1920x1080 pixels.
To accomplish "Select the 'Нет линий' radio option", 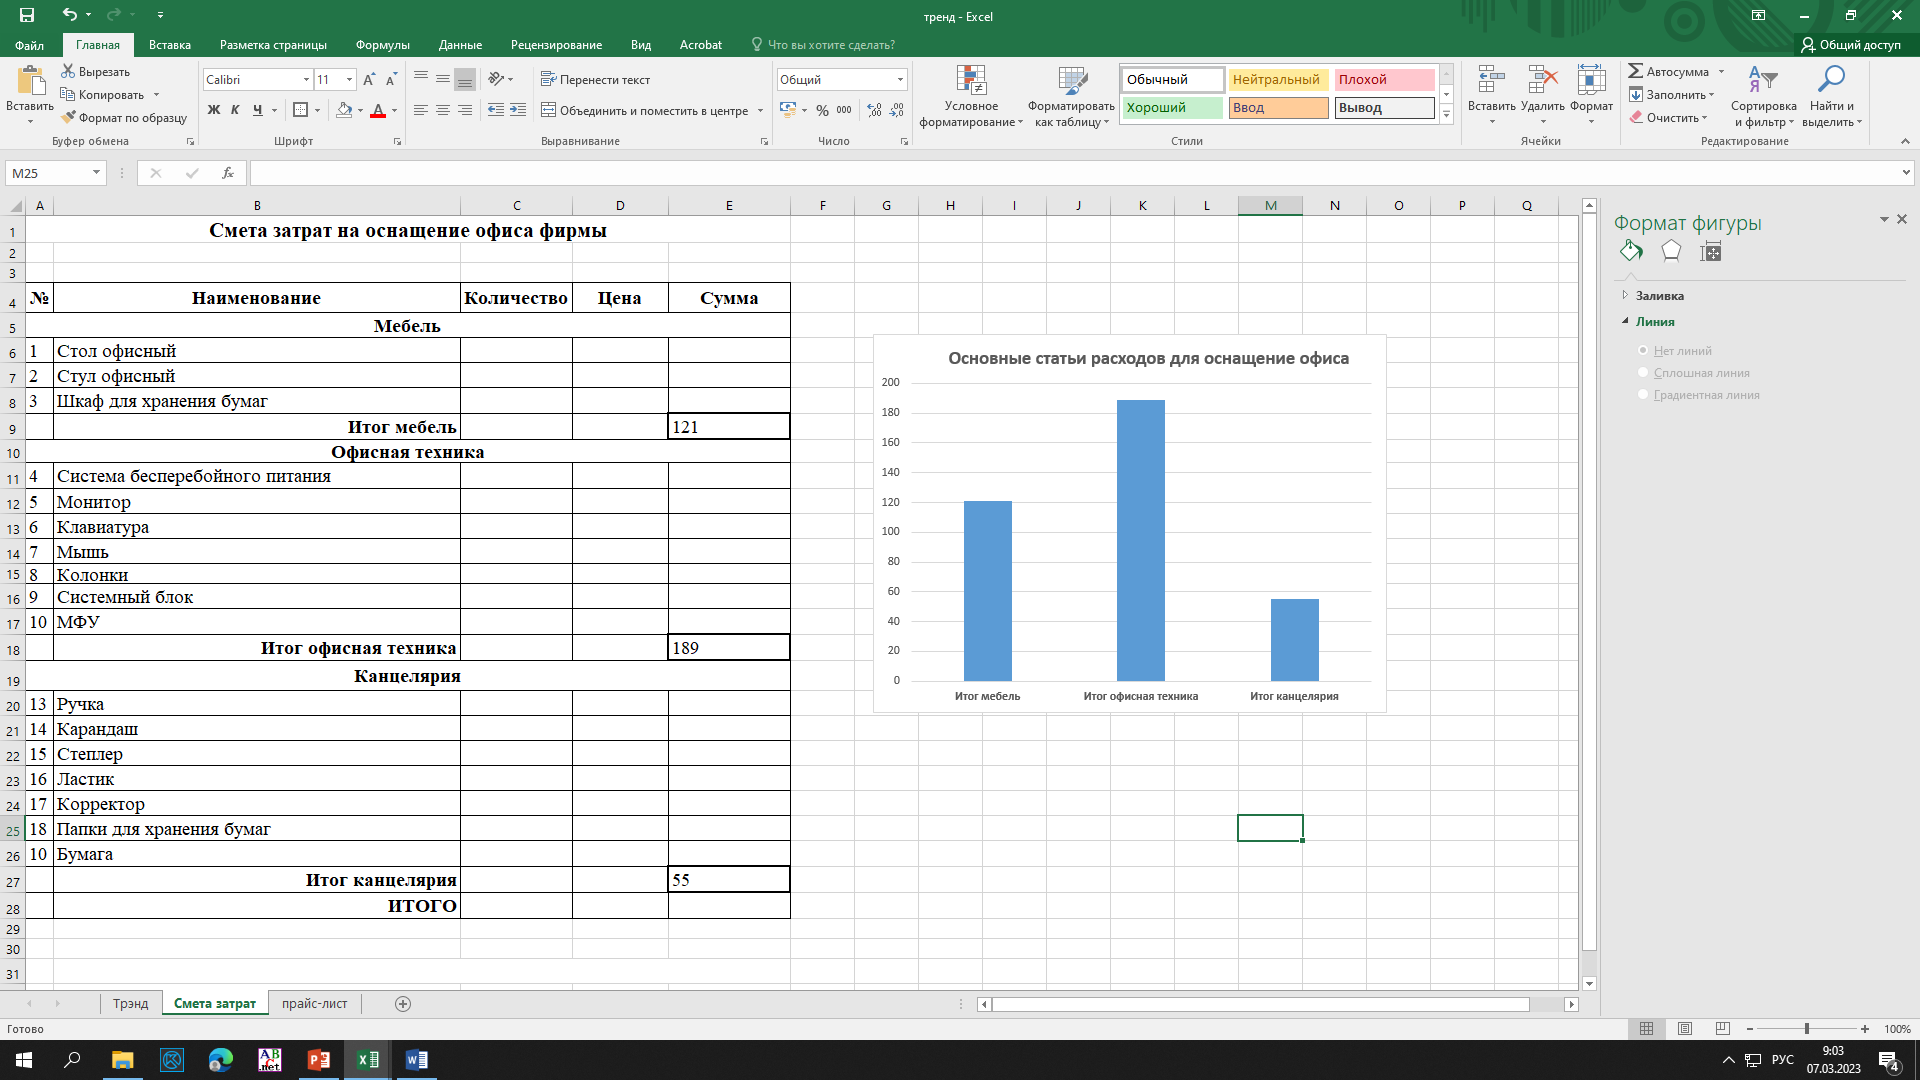I will [1643, 351].
